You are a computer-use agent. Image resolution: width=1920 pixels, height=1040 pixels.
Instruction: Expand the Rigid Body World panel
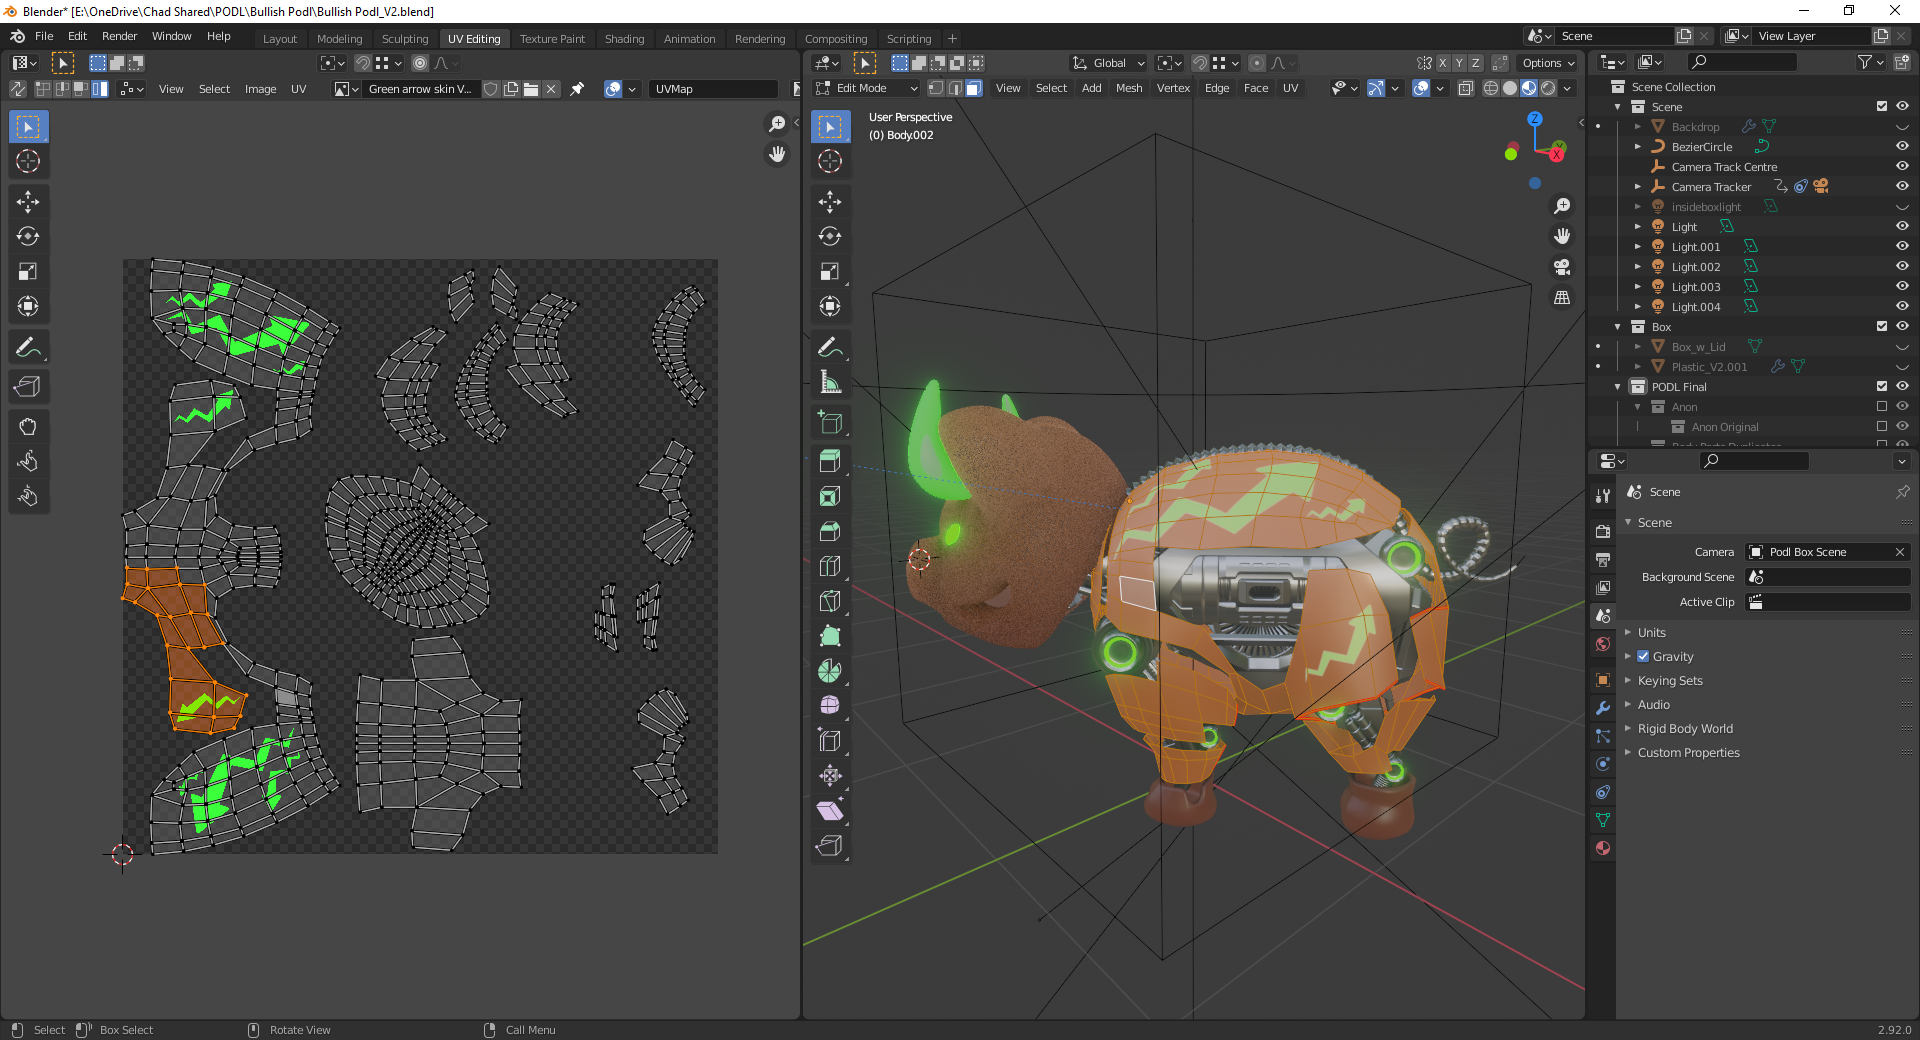pos(1685,729)
